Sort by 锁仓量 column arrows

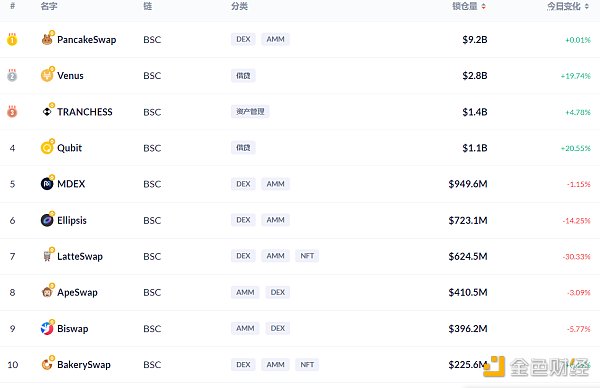click(484, 6)
